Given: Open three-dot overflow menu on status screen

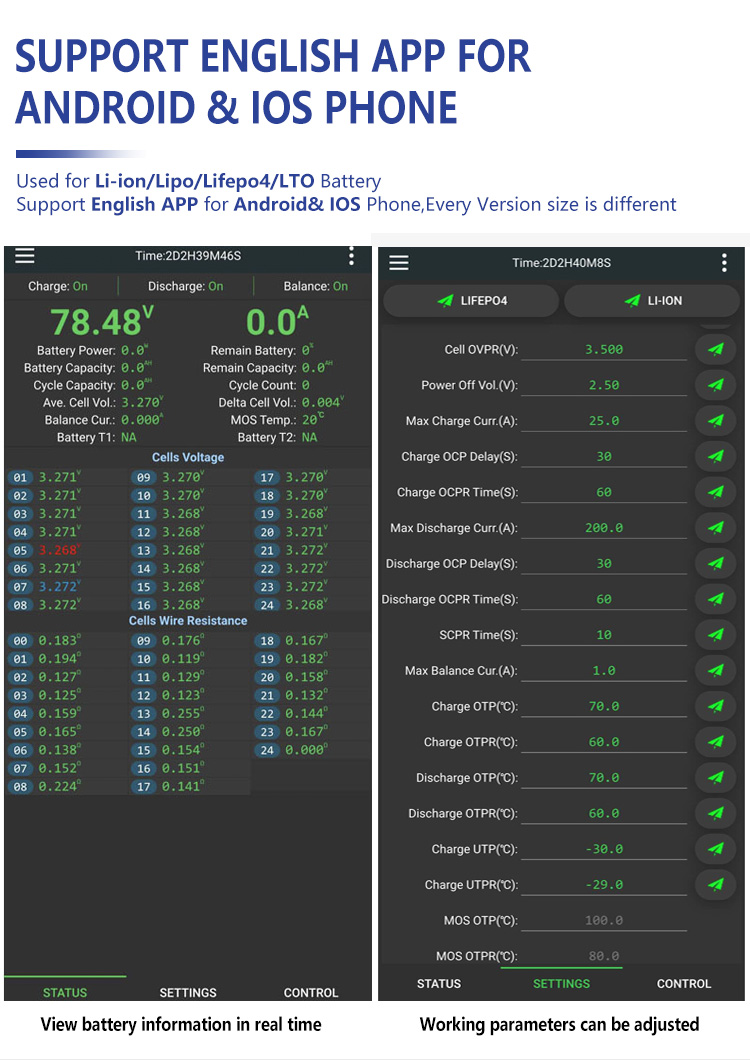Looking at the screenshot, I should [351, 256].
